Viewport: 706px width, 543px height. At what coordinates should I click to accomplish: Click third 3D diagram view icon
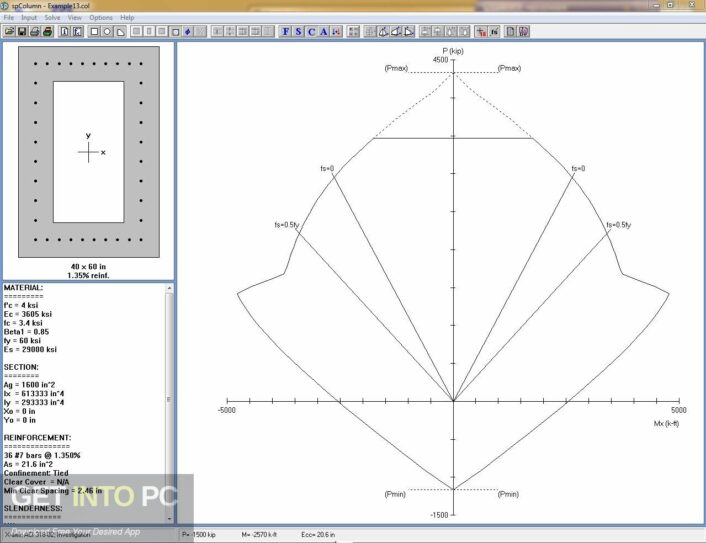point(408,32)
